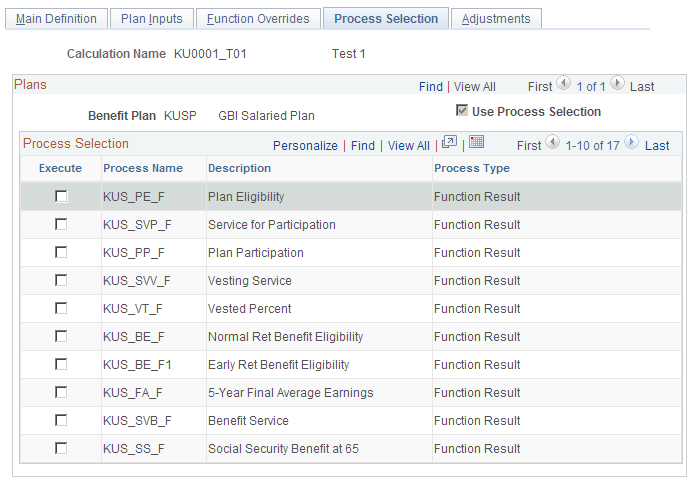Show next plan arrow in Plans header
The image size is (693, 481).
coord(617,84)
